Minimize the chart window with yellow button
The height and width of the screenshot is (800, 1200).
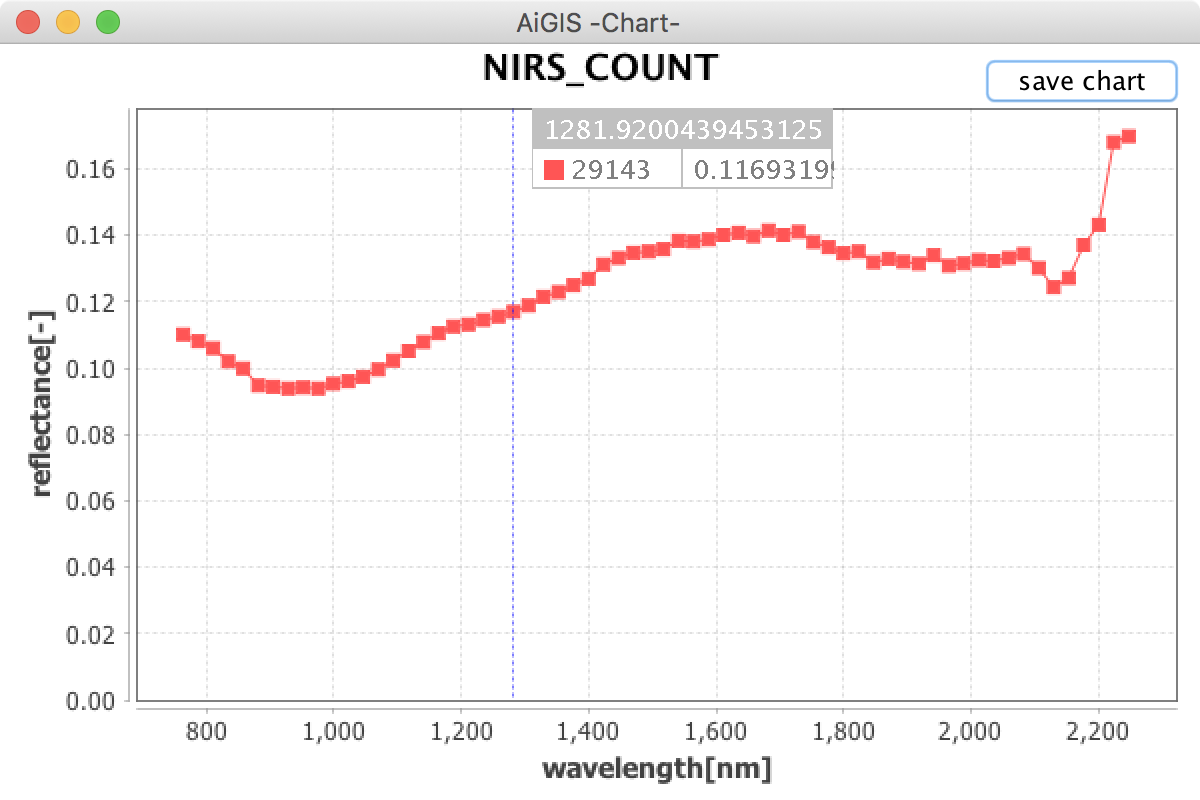click(x=68, y=22)
